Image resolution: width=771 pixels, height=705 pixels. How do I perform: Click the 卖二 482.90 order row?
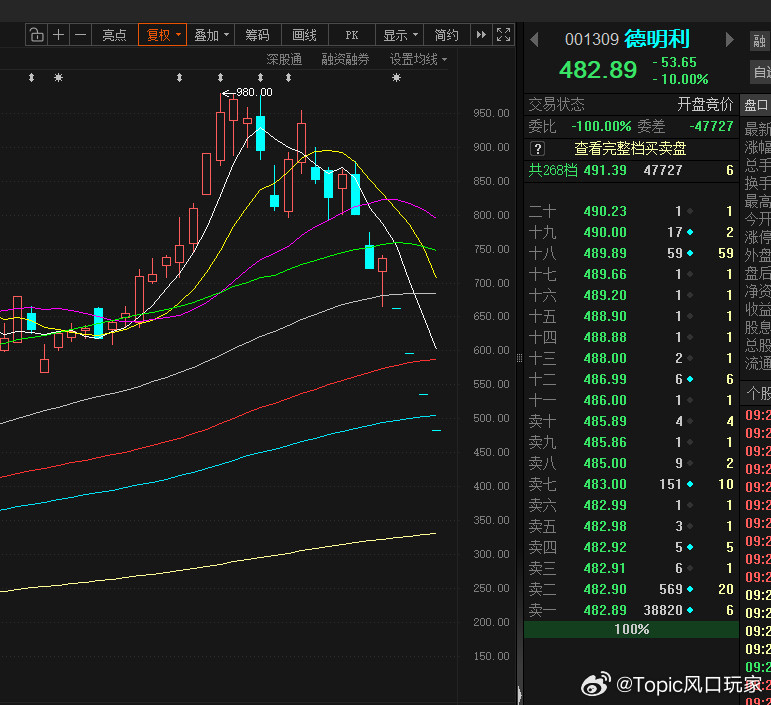[x=631, y=589]
